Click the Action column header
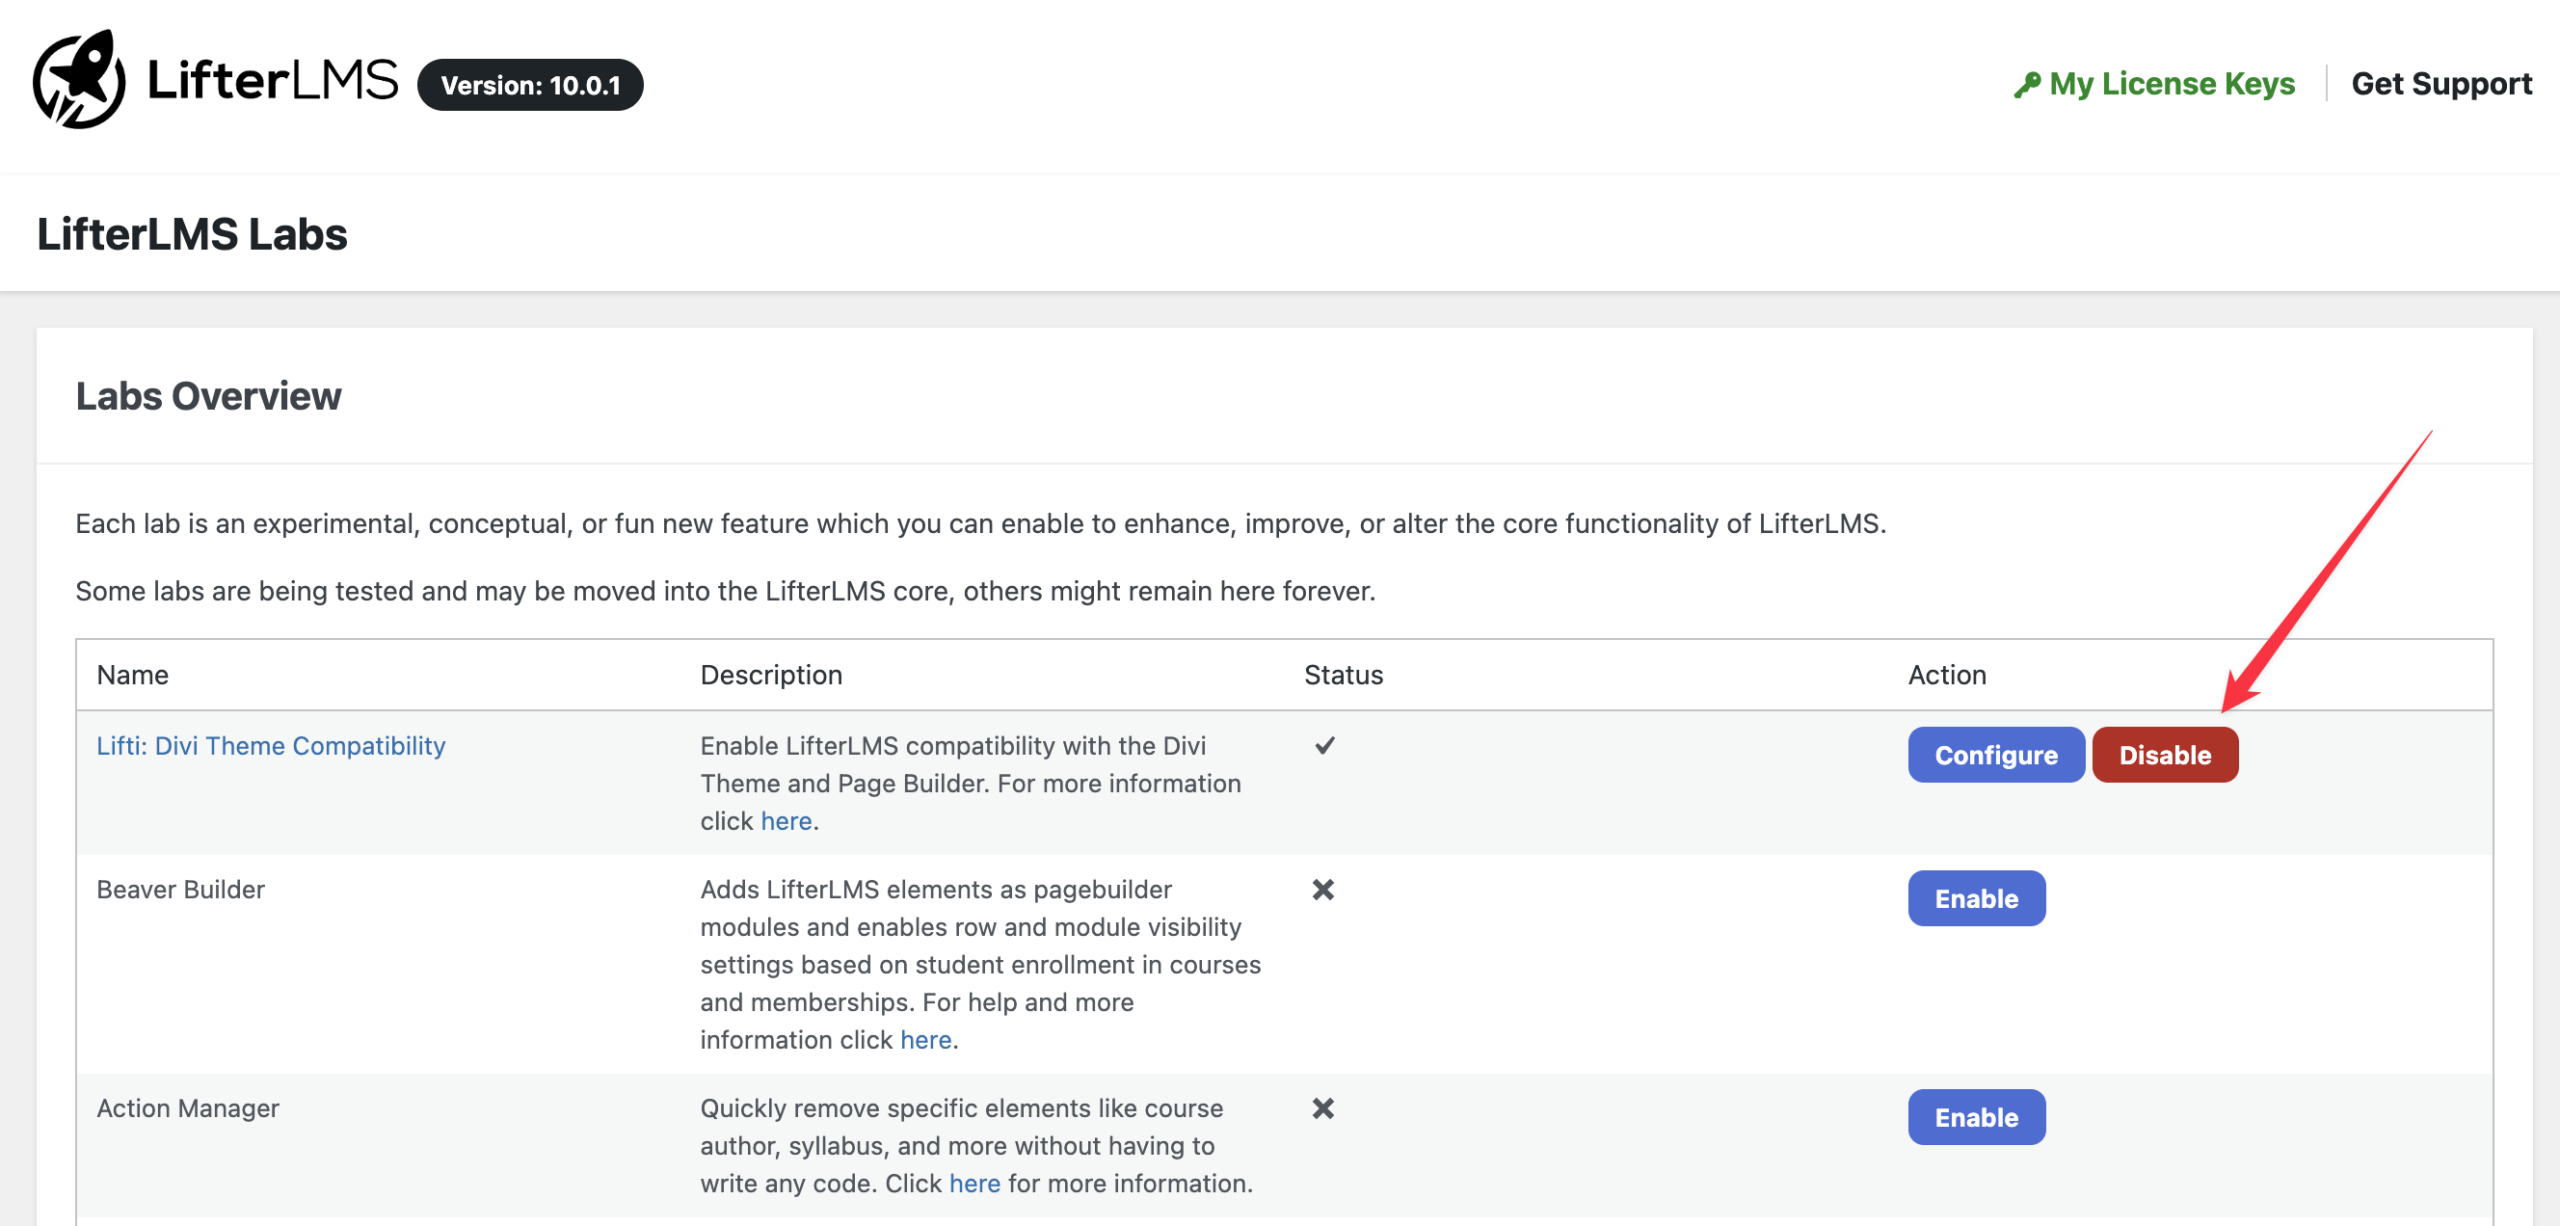 coord(1947,675)
